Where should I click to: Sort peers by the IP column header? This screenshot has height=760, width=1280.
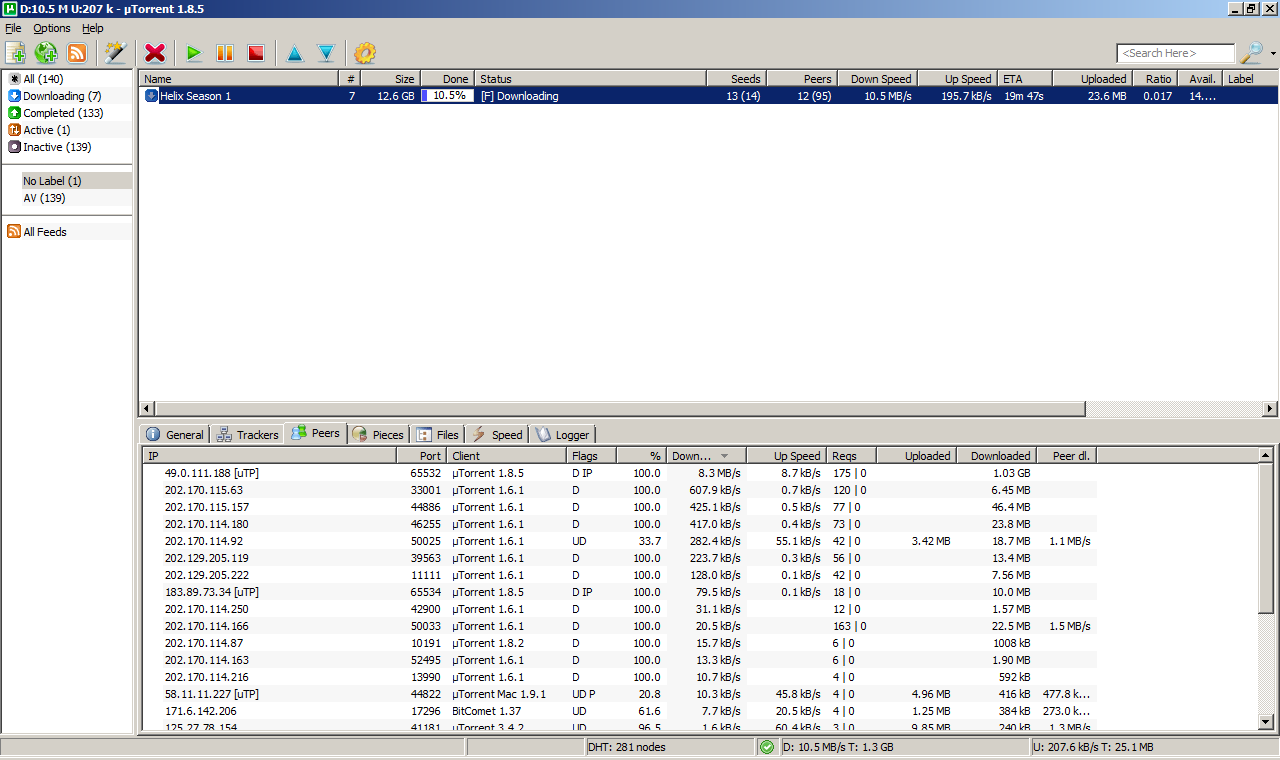point(269,456)
